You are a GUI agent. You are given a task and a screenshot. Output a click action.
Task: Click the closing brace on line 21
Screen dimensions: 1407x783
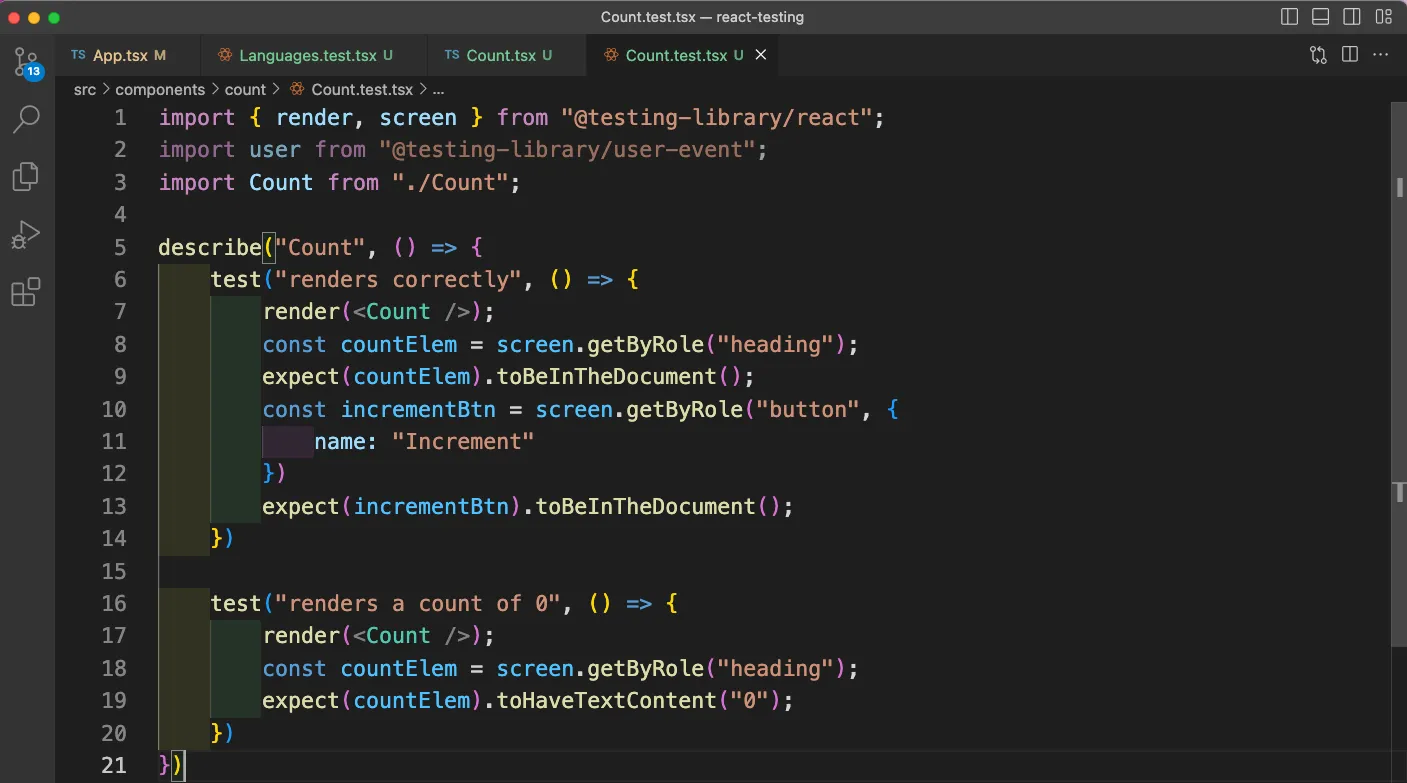(x=165, y=765)
